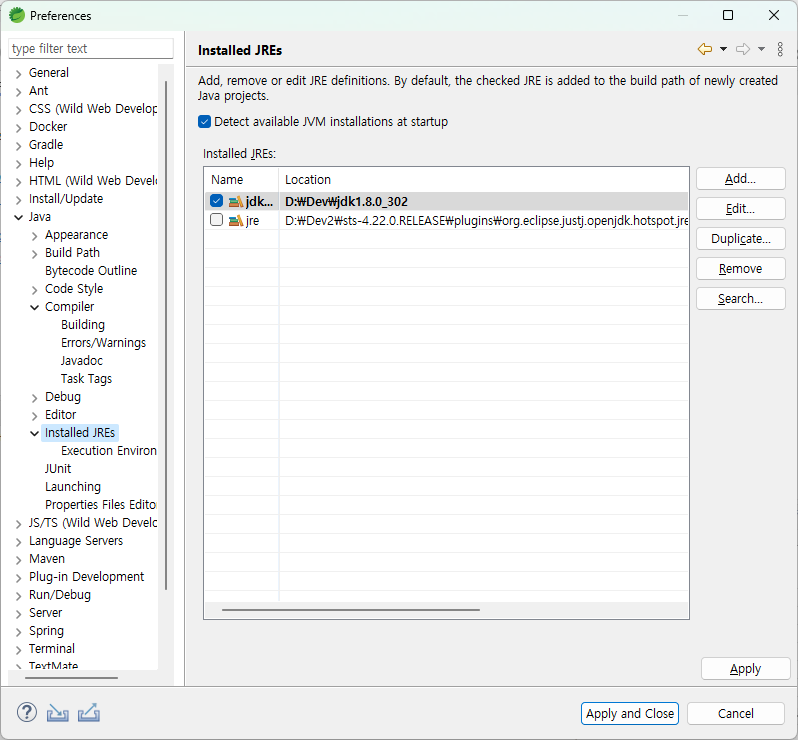
Task: Select the Terminal category
Action: pos(52,649)
